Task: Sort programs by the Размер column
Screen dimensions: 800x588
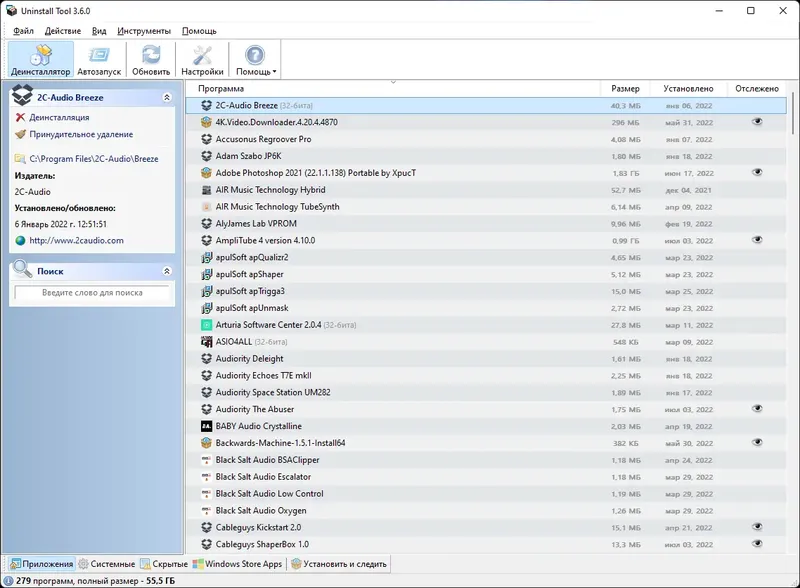Action: [625, 89]
